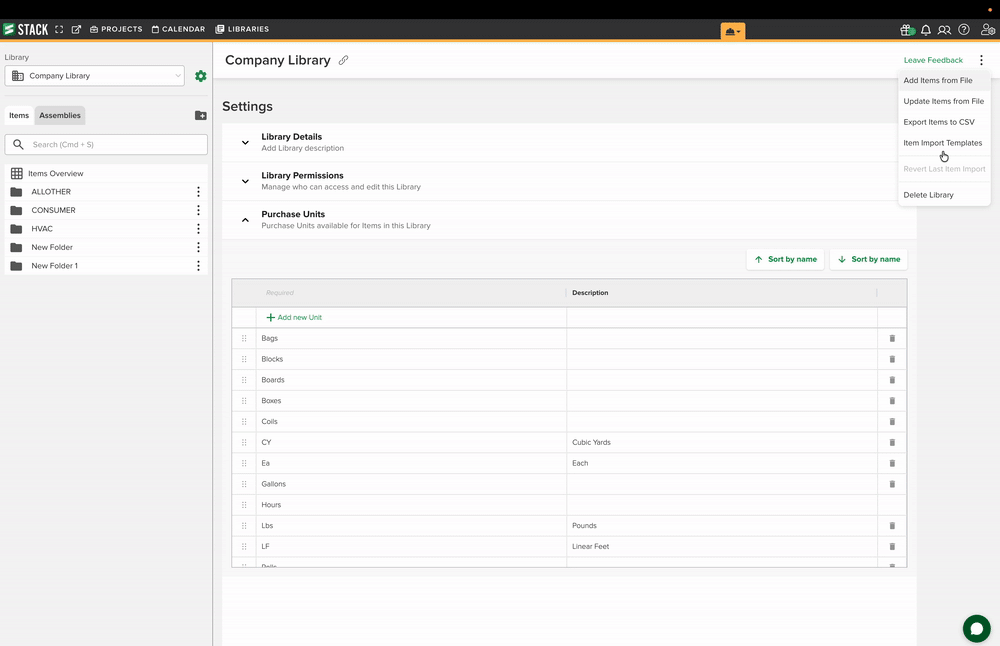This screenshot has width=1000, height=646.
Task: Open library settings gear icon
Action: [201, 76]
